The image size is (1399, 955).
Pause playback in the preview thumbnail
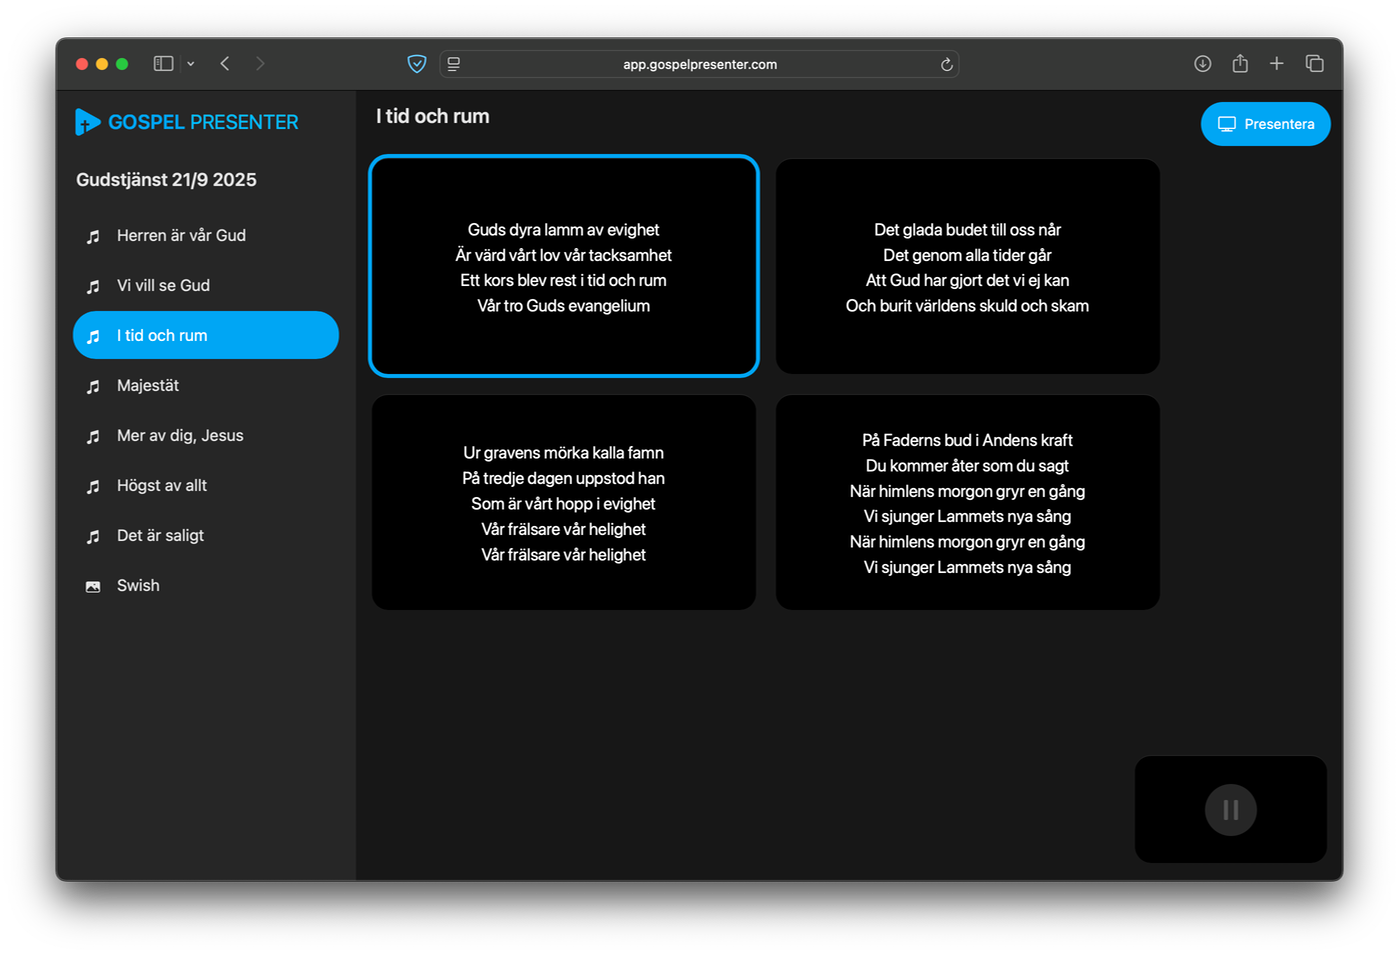coord(1230,810)
